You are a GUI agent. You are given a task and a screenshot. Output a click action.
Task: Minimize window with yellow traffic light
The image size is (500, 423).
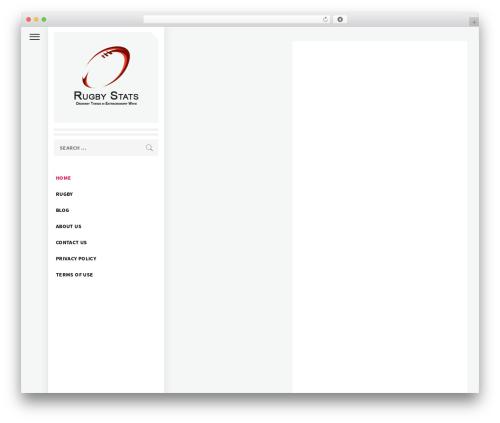pos(36,19)
